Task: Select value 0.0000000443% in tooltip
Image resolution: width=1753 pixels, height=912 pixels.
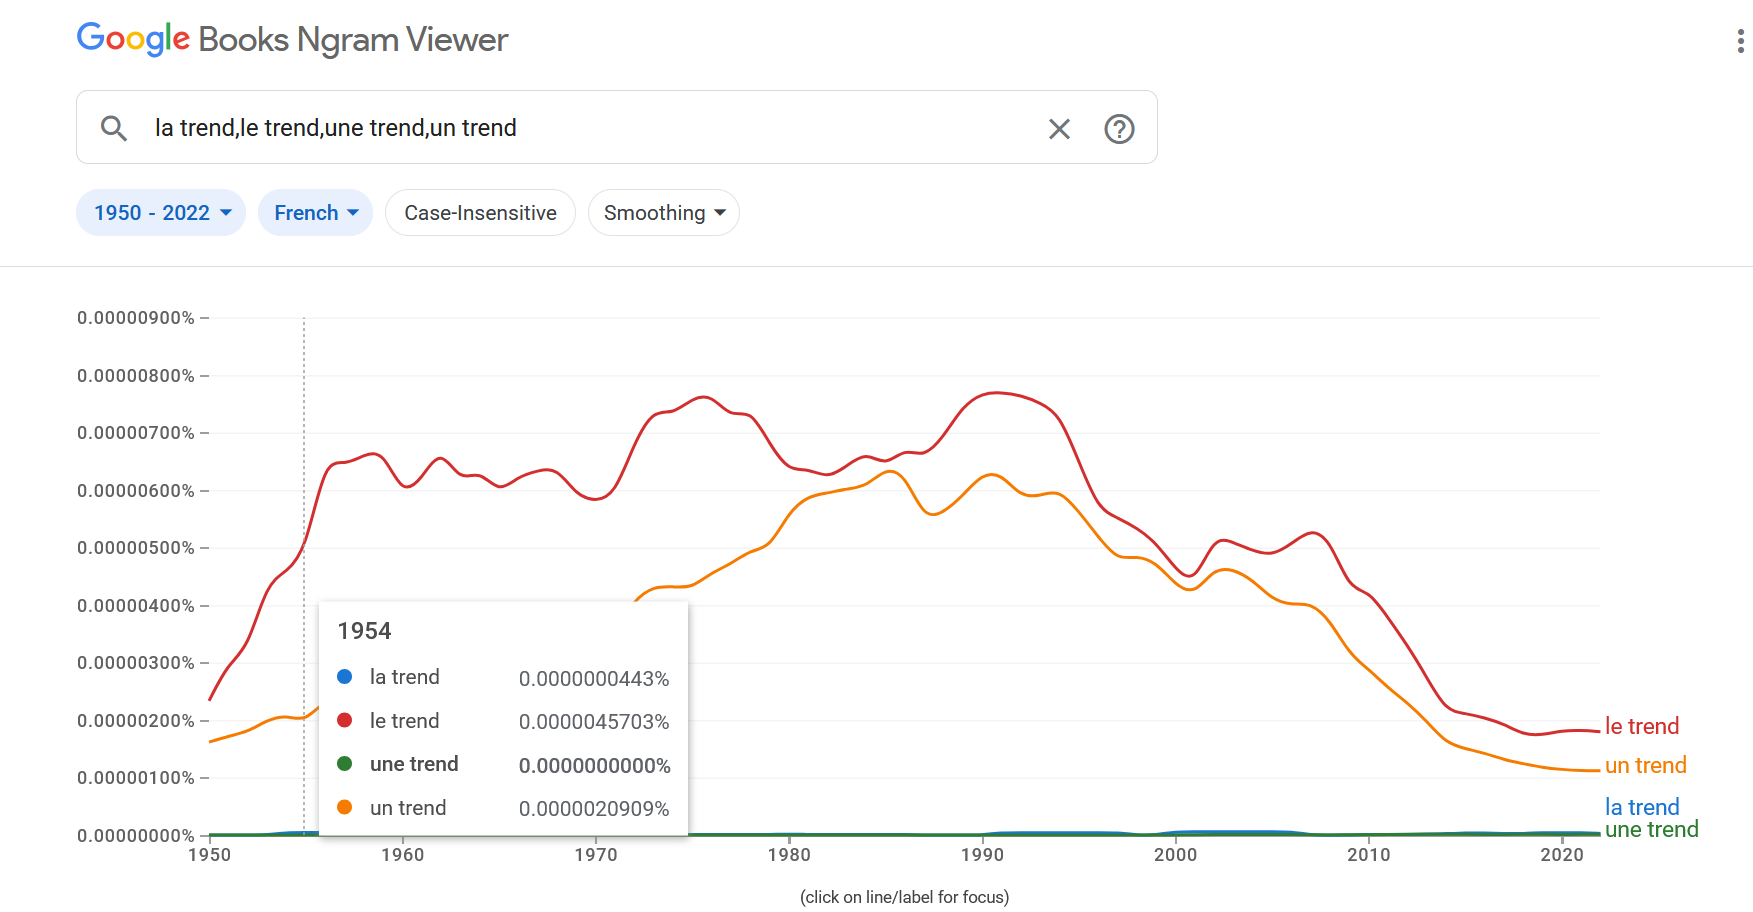Action: (x=594, y=679)
